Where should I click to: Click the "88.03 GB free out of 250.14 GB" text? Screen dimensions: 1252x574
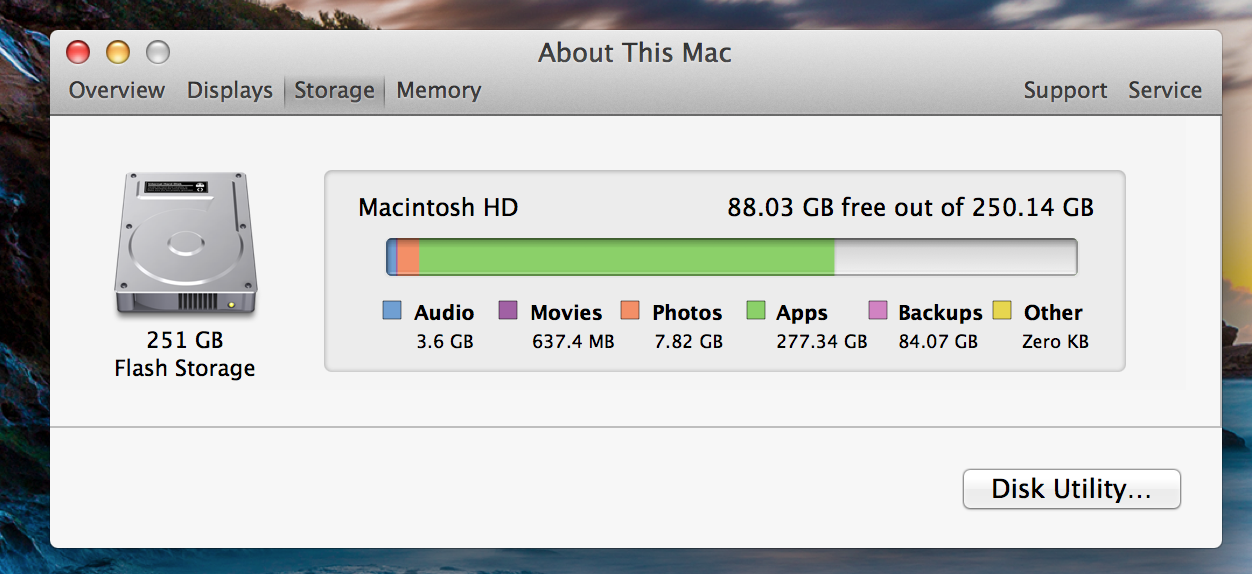tap(910, 208)
